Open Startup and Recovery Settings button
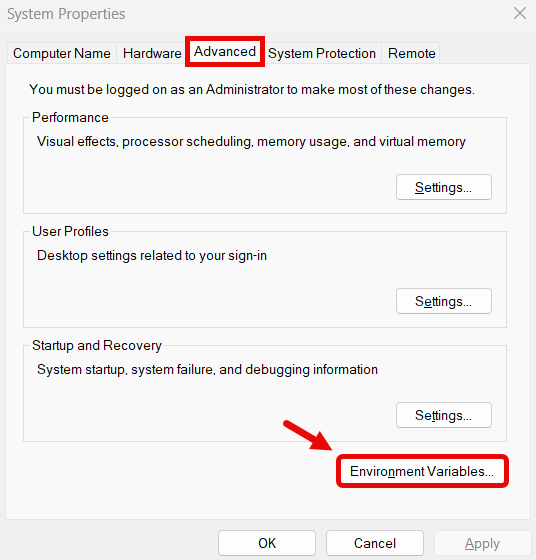This screenshot has height=560, width=536. 444,415
